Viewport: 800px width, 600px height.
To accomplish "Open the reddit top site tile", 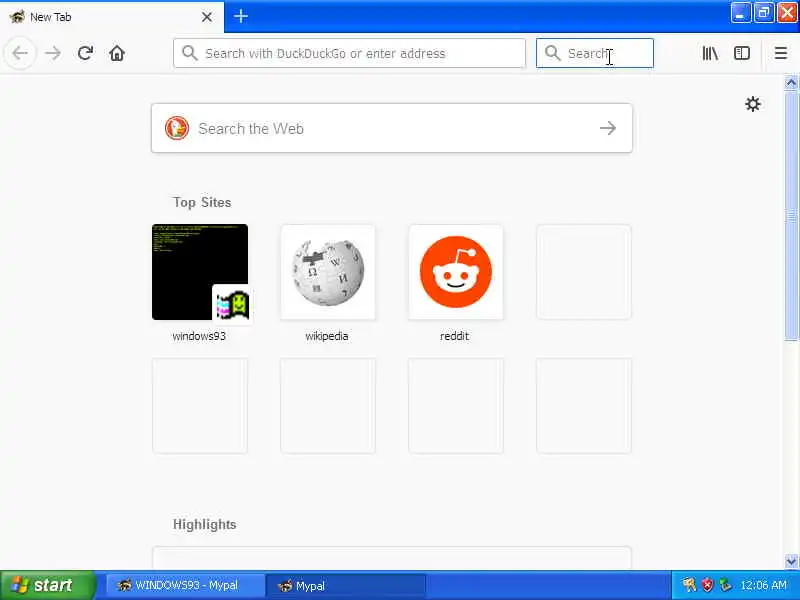I will 456,272.
